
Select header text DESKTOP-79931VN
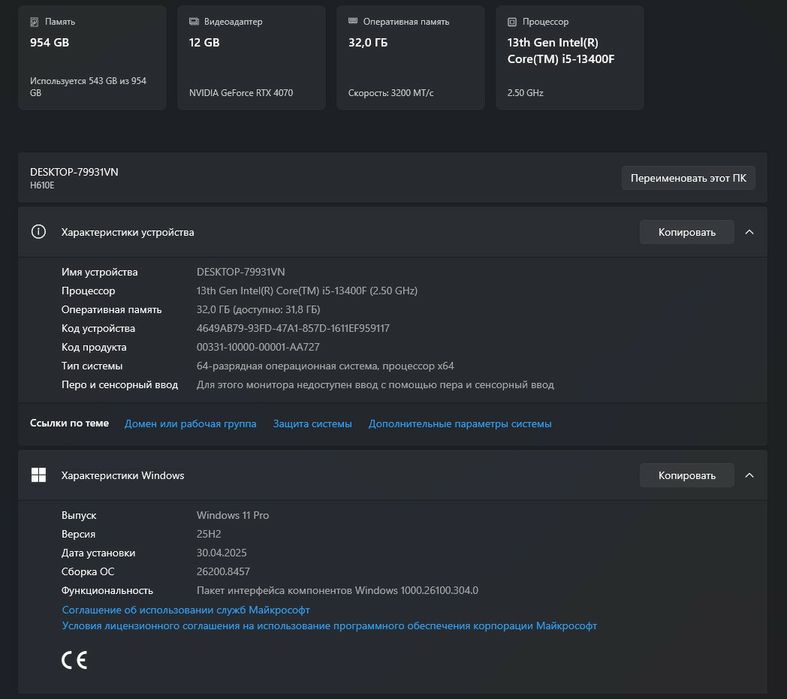tap(74, 172)
